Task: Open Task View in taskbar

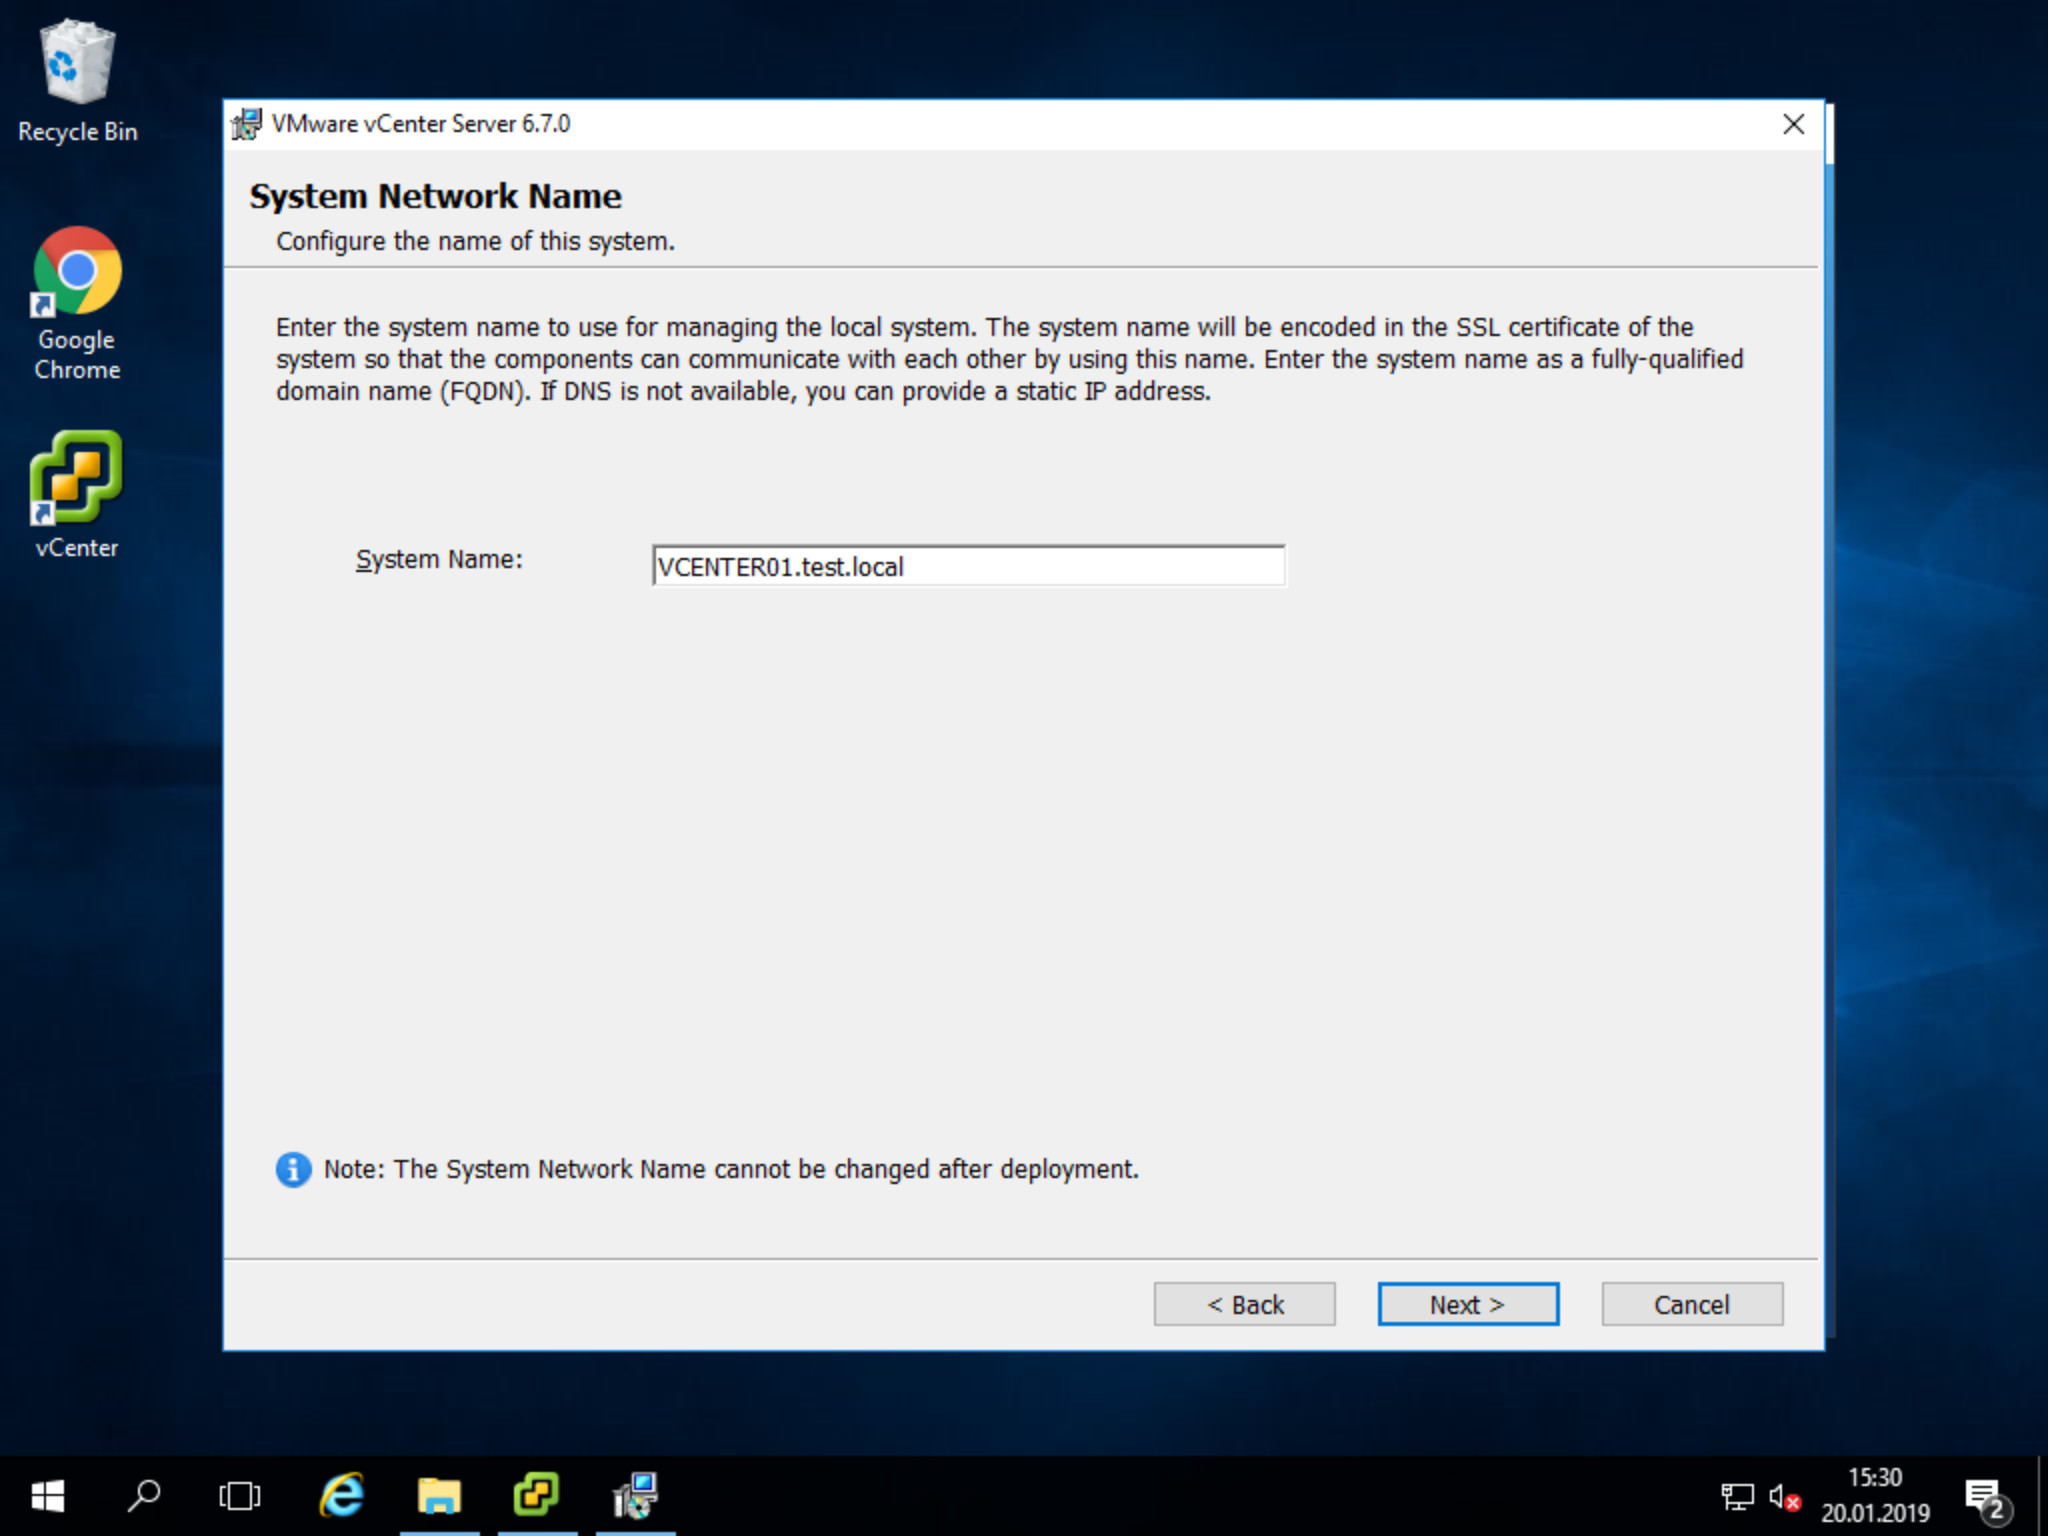Action: pos(240,1496)
